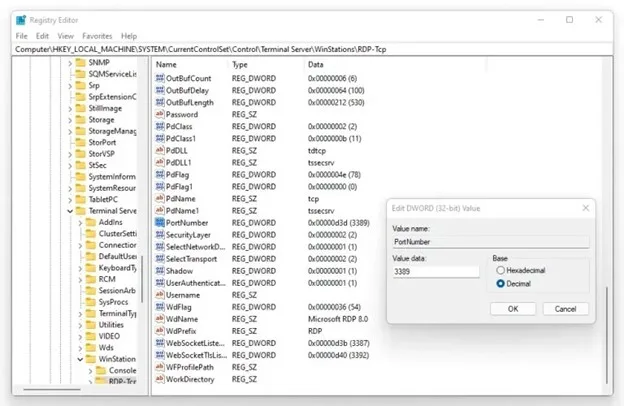Expand the StorVSP tree node
Image resolution: width=624 pixels, height=406 pixels.
tap(70, 154)
